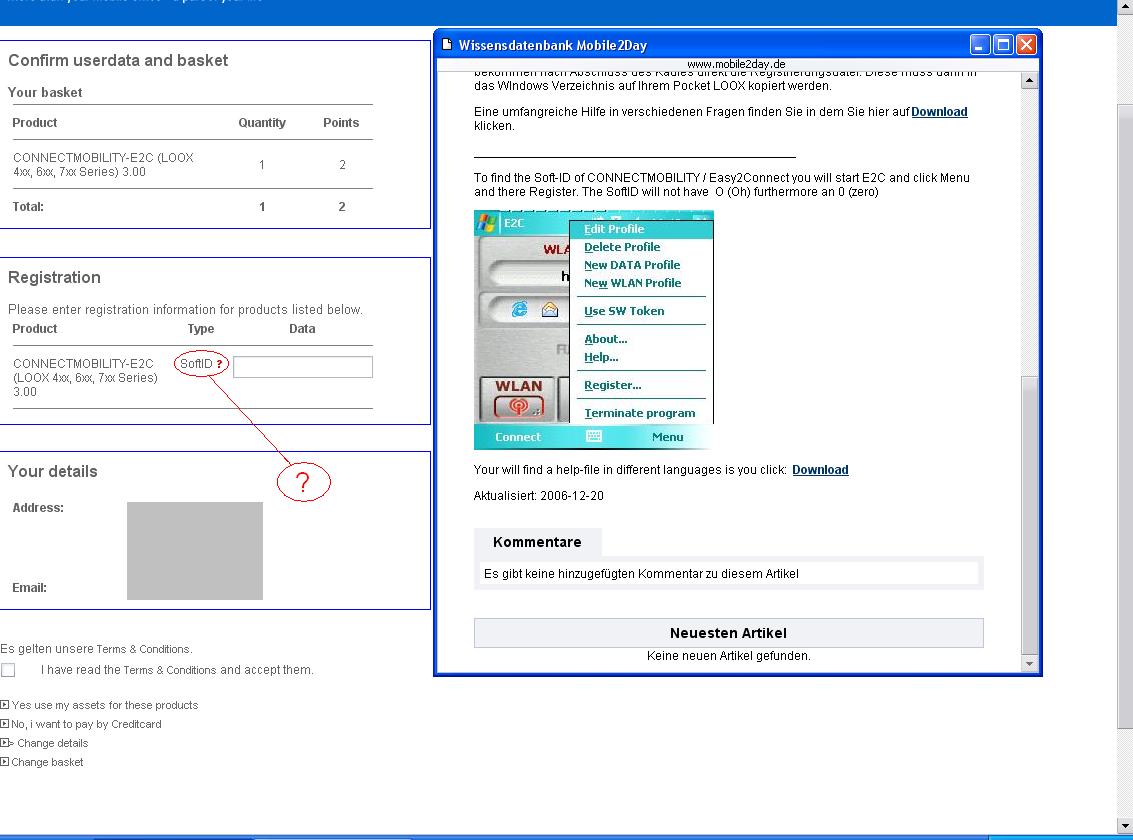Image resolution: width=1133 pixels, height=840 pixels.
Task: Click the 'Aktualisiert: 2006-12-20' text
Action: point(538,496)
